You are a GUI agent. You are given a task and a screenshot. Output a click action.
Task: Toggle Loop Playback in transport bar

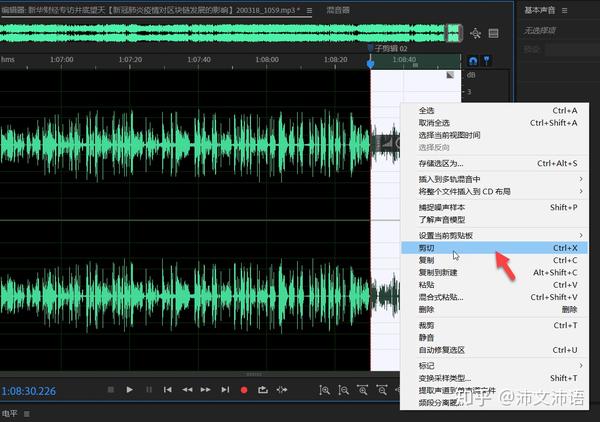point(263,389)
